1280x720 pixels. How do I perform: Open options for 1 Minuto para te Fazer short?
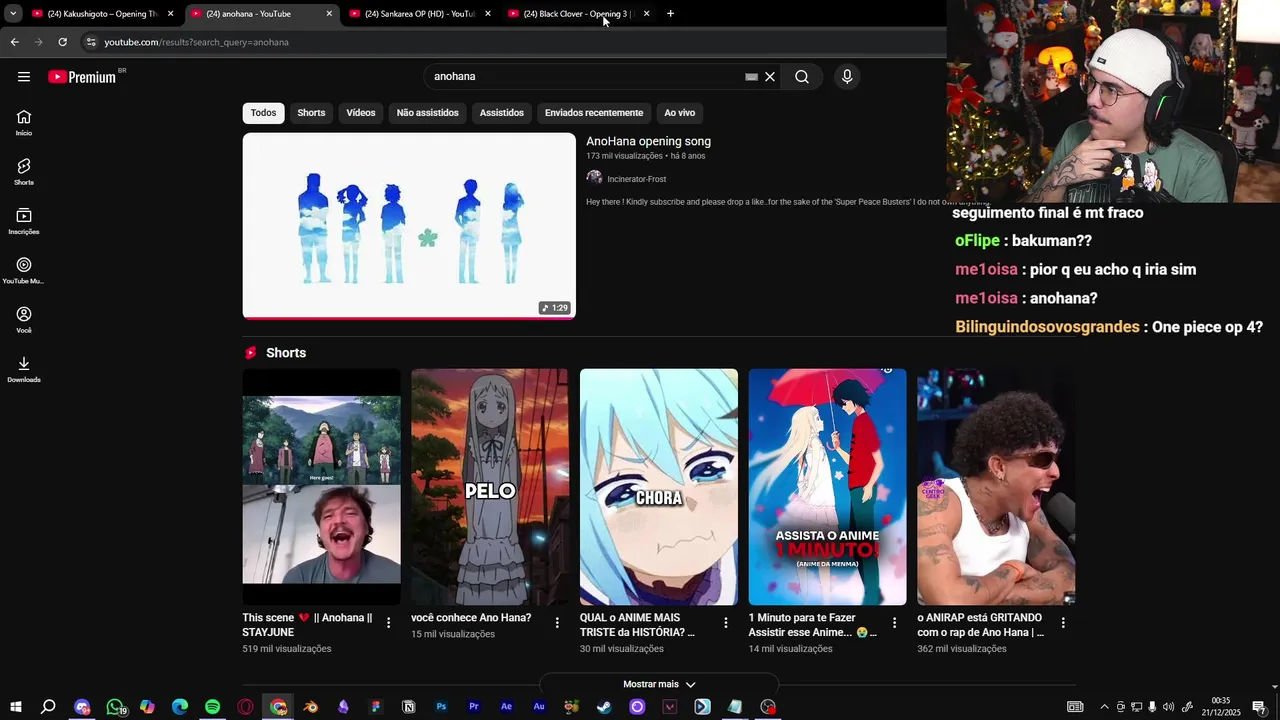pyautogui.click(x=895, y=622)
